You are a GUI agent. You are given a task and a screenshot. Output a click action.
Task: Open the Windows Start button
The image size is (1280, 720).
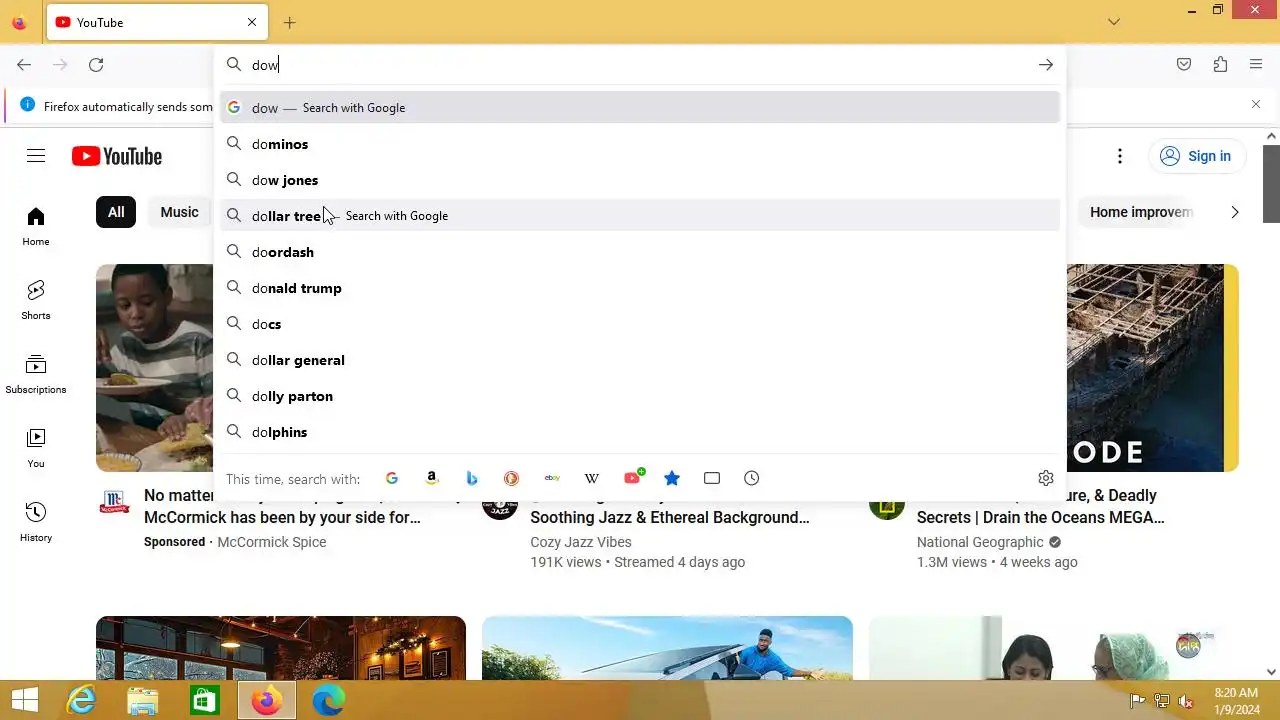point(25,699)
